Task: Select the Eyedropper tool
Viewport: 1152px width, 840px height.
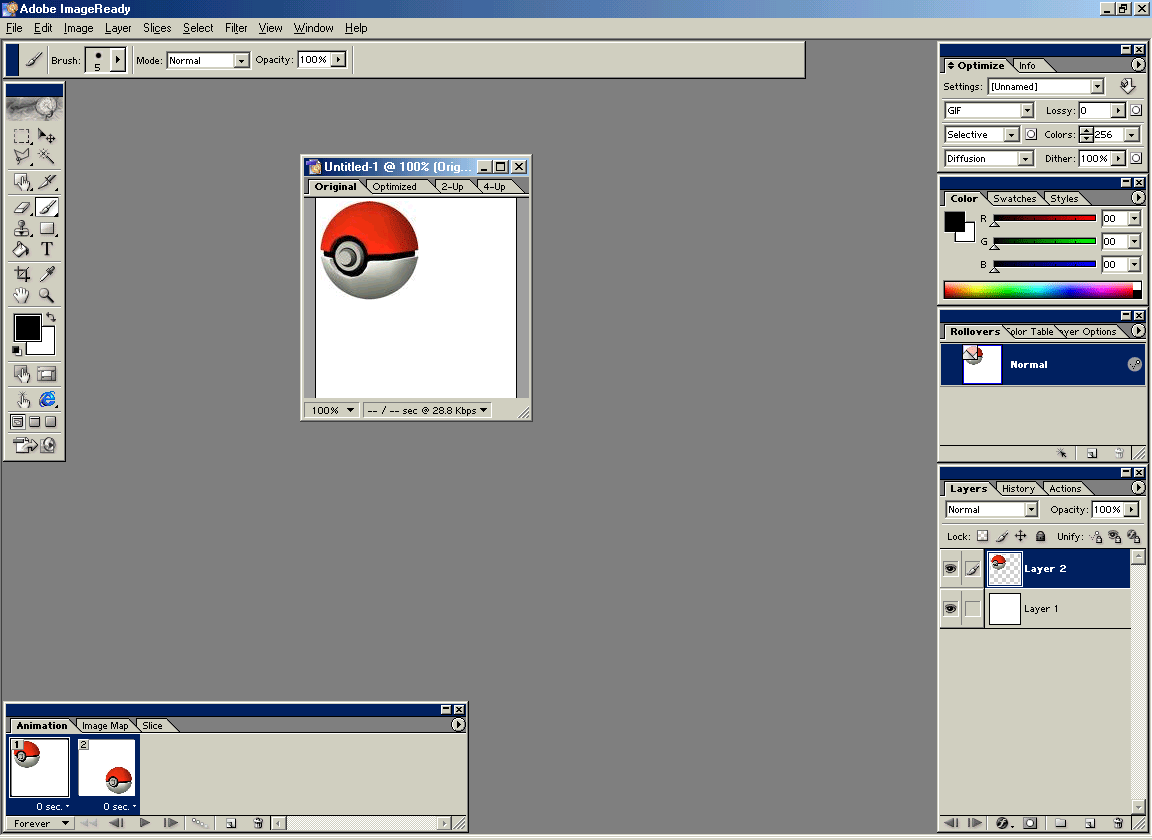Action: pyautogui.click(x=46, y=274)
